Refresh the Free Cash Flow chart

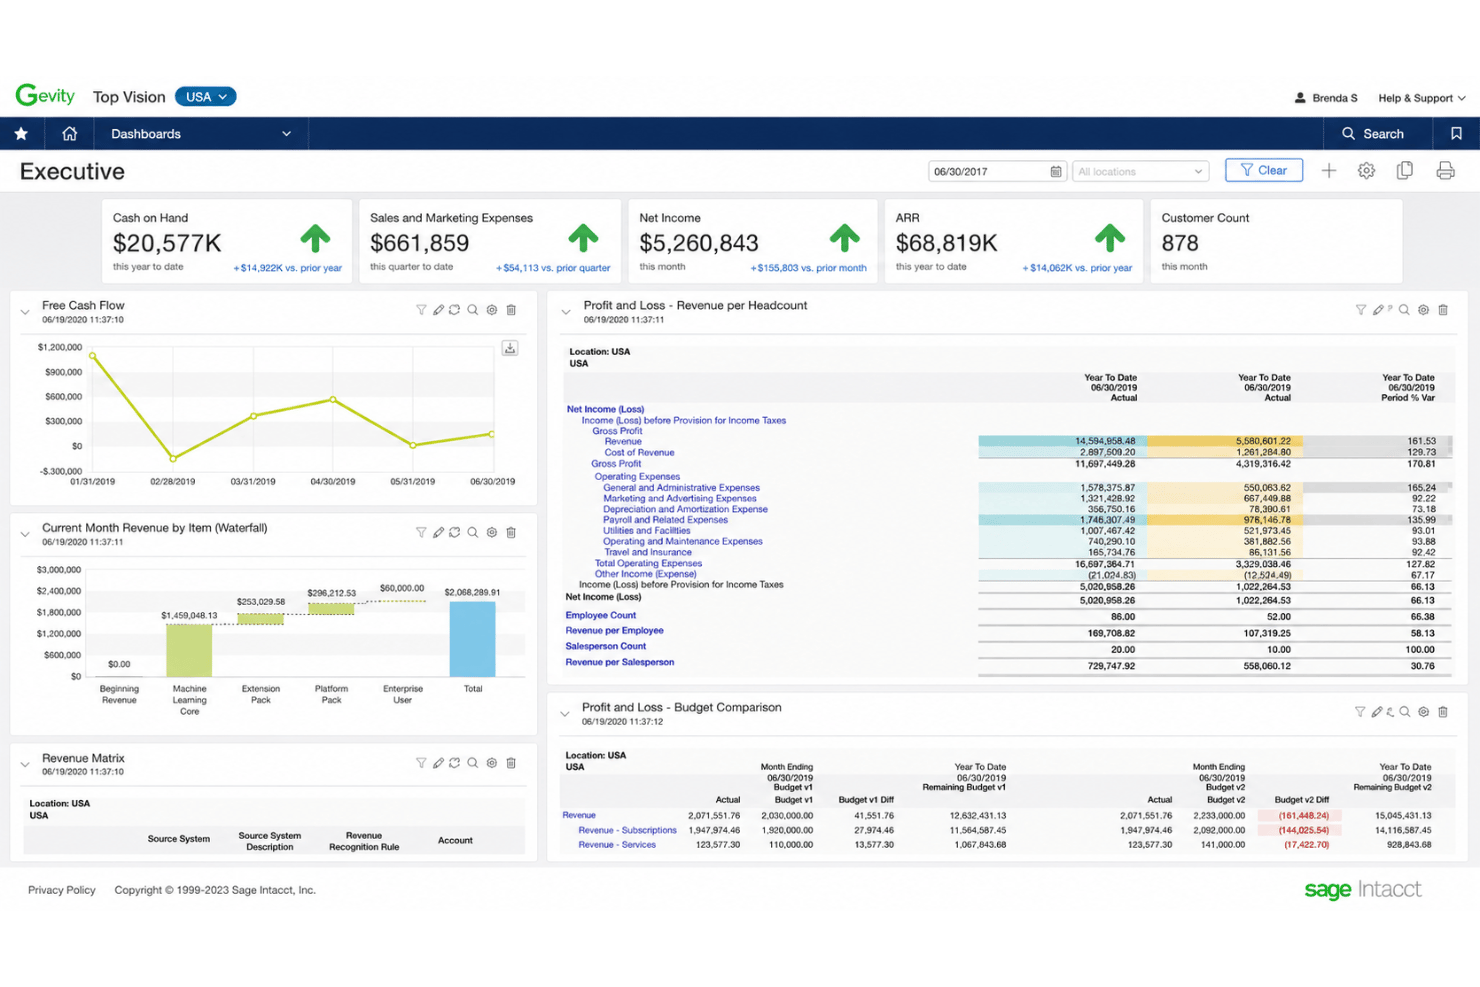pyautogui.click(x=455, y=310)
